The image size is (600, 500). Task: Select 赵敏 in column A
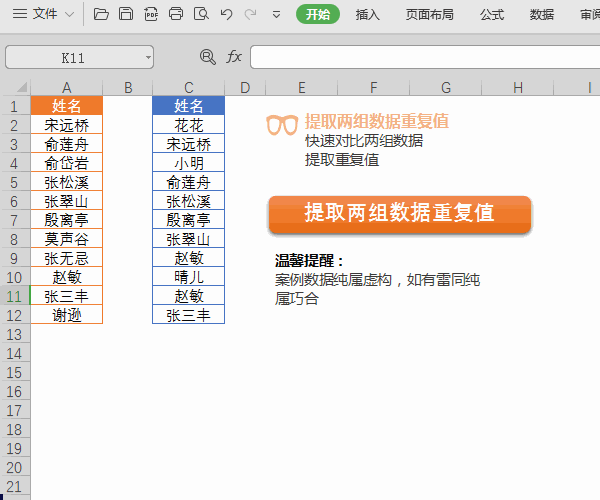(x=67, y=277)
